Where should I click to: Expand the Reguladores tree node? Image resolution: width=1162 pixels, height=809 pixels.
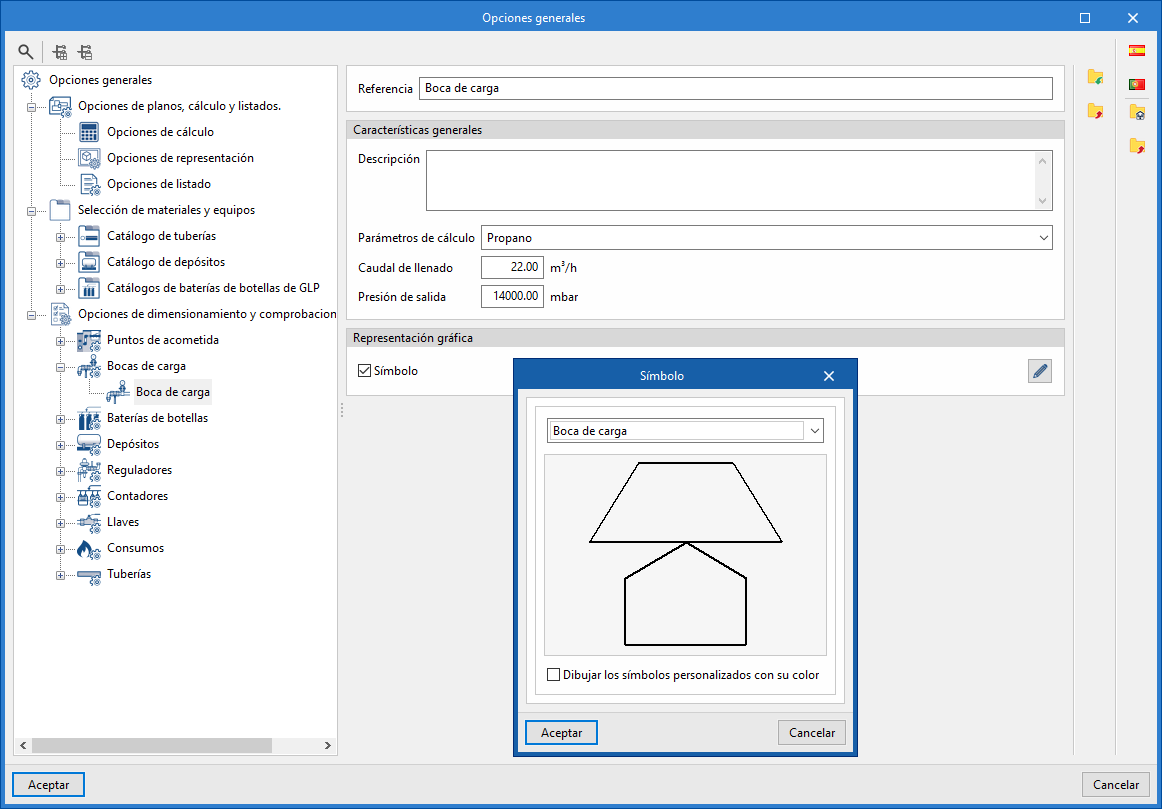[x=61, y=471]
